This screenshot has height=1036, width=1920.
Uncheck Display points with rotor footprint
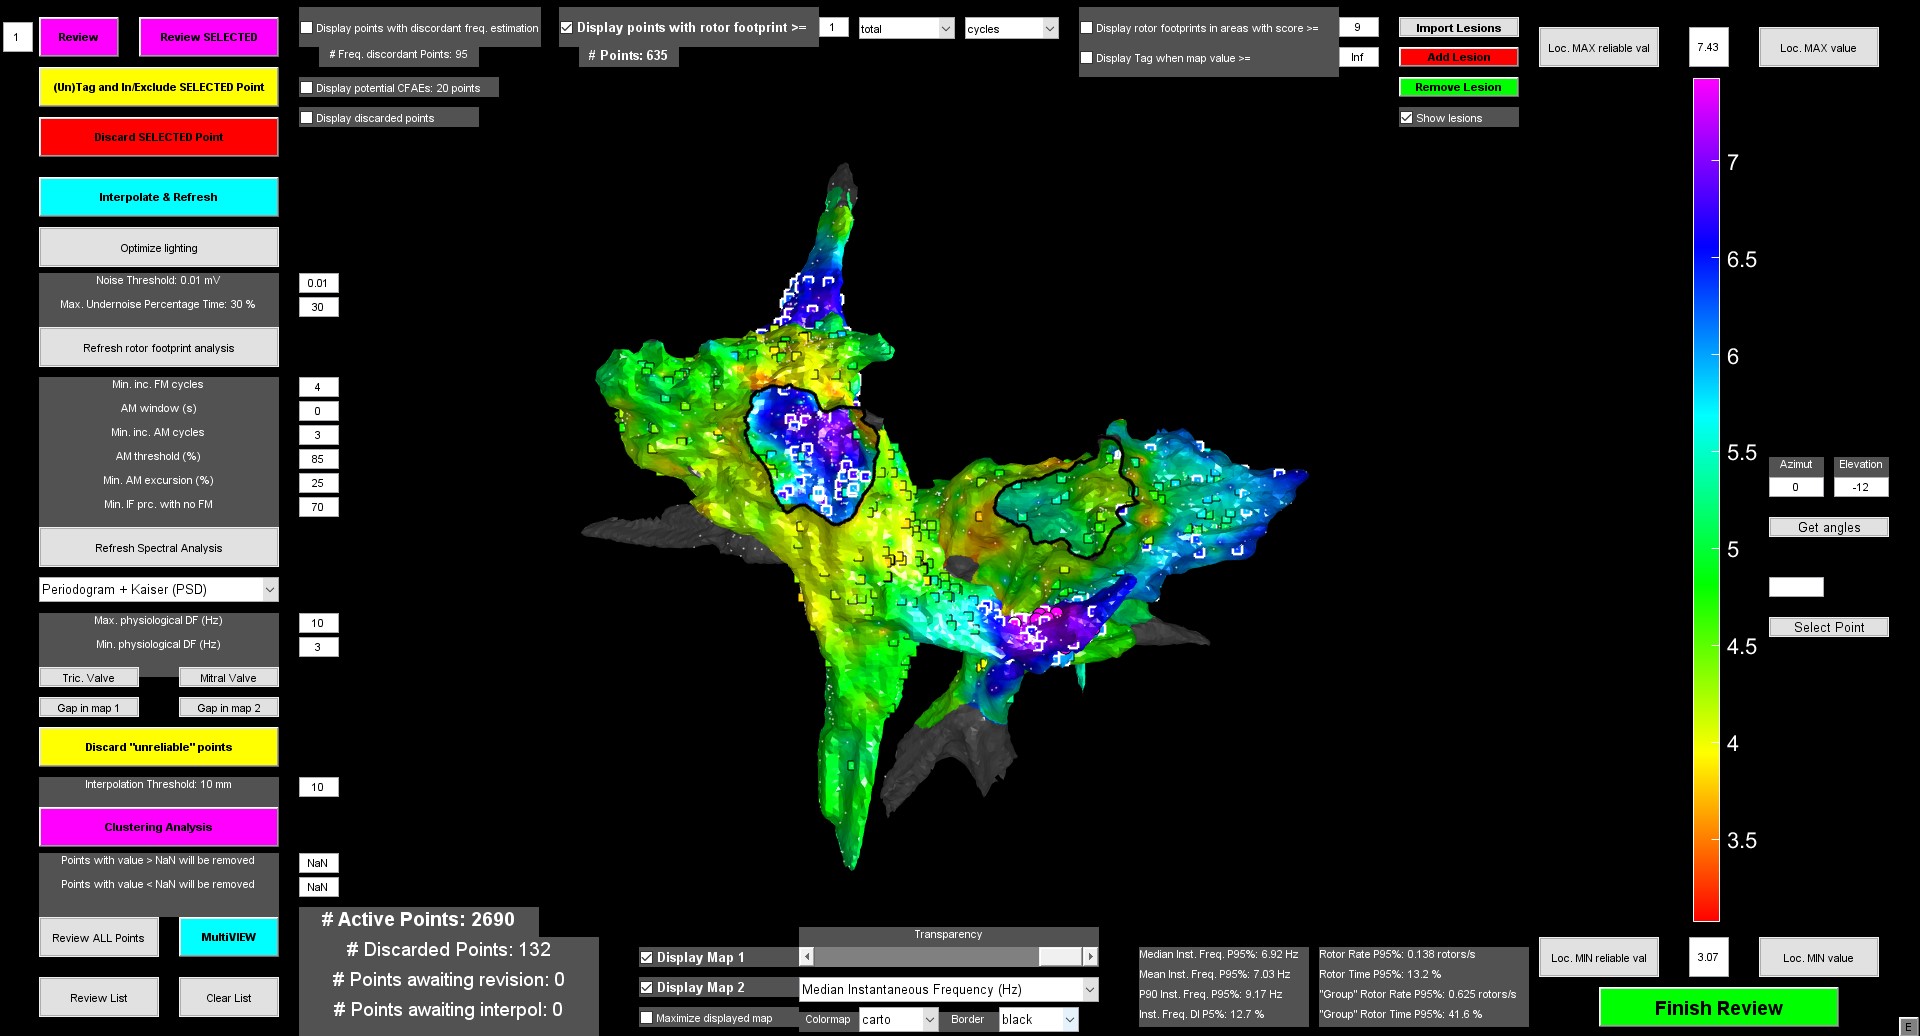tap(567, 28)
